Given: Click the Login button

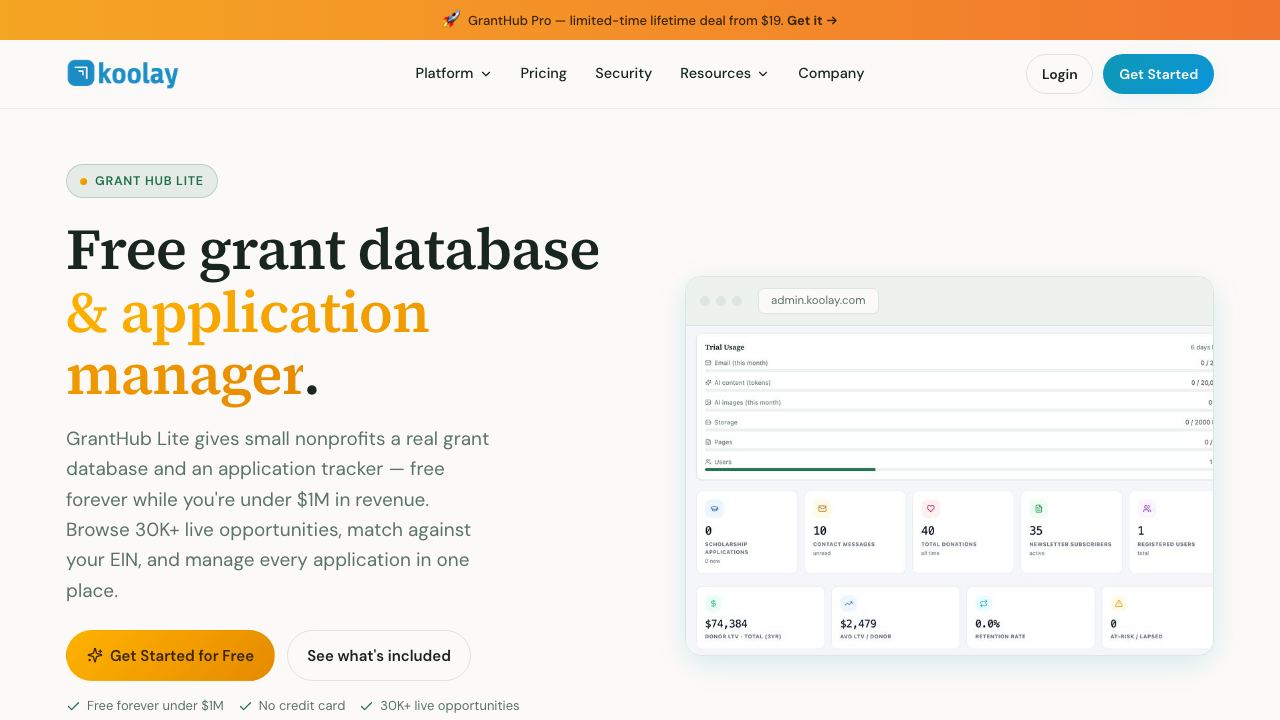Looking at the screenshot, I should (x=1059, y=74).
